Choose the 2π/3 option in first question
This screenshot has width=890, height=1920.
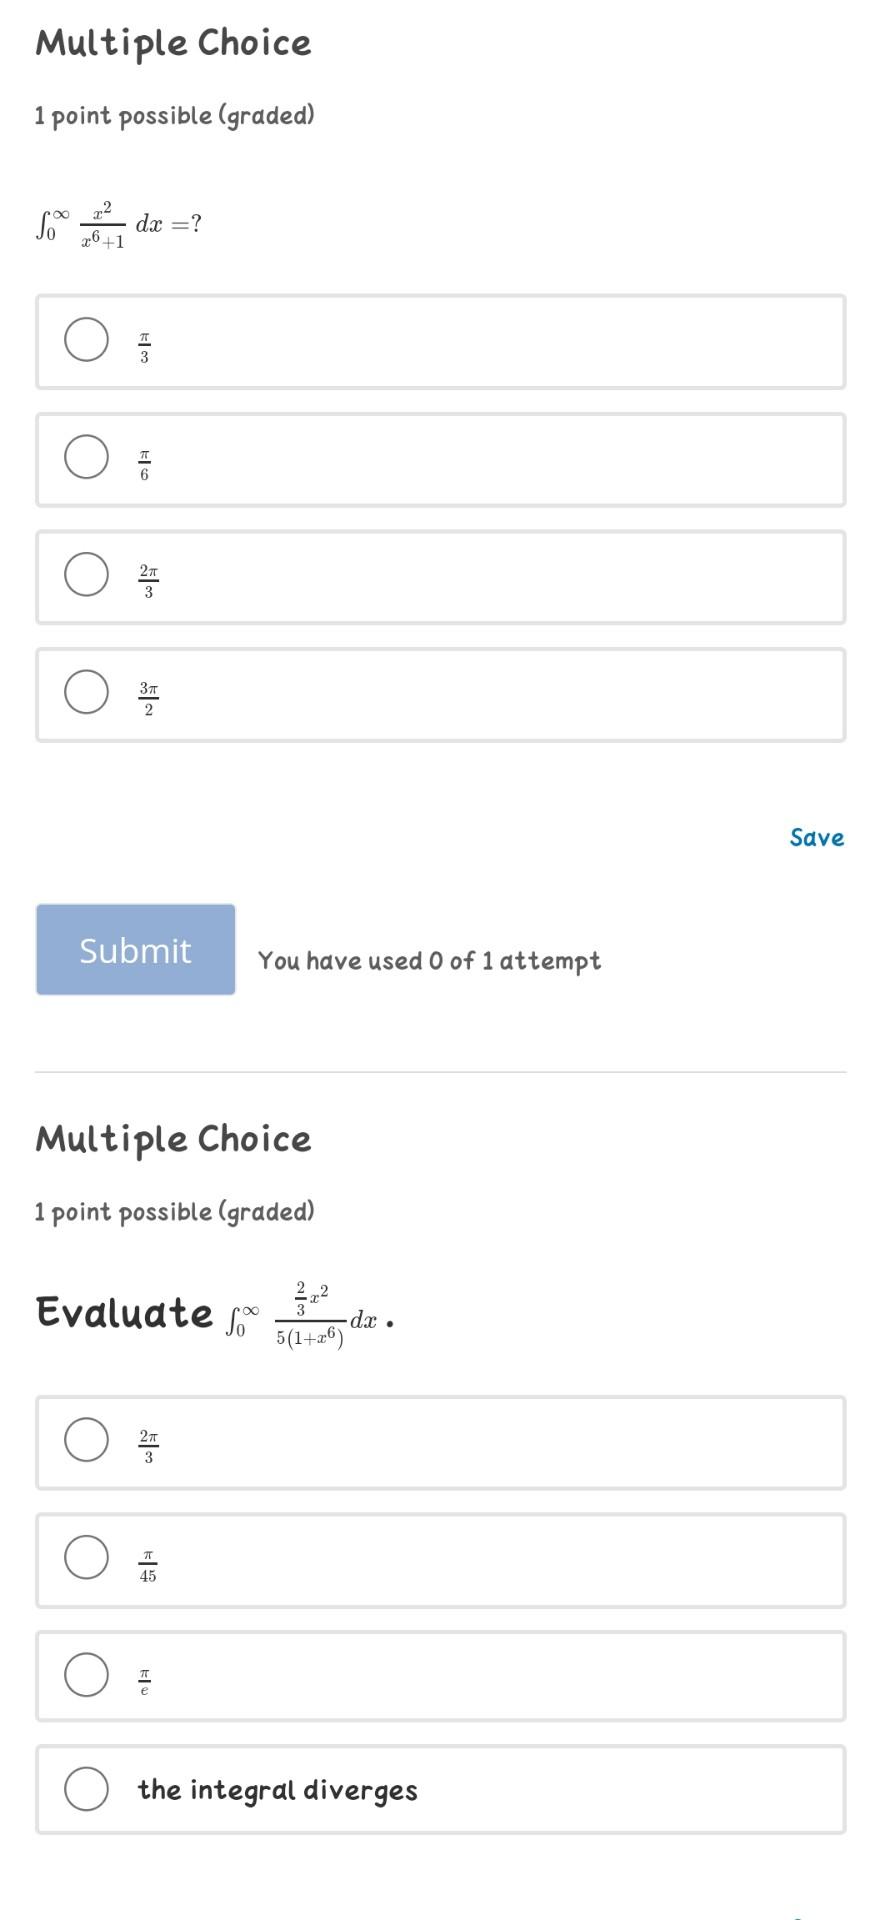pos(86,574)
